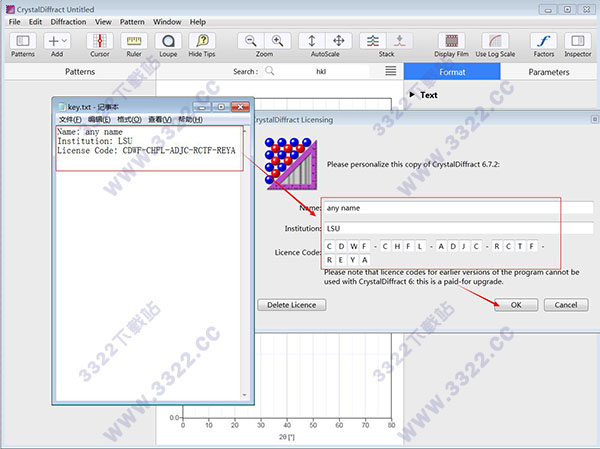Click the Hide Tips icon
The image size is (600, 449).
pyautogui.click(x=202, y=41)
